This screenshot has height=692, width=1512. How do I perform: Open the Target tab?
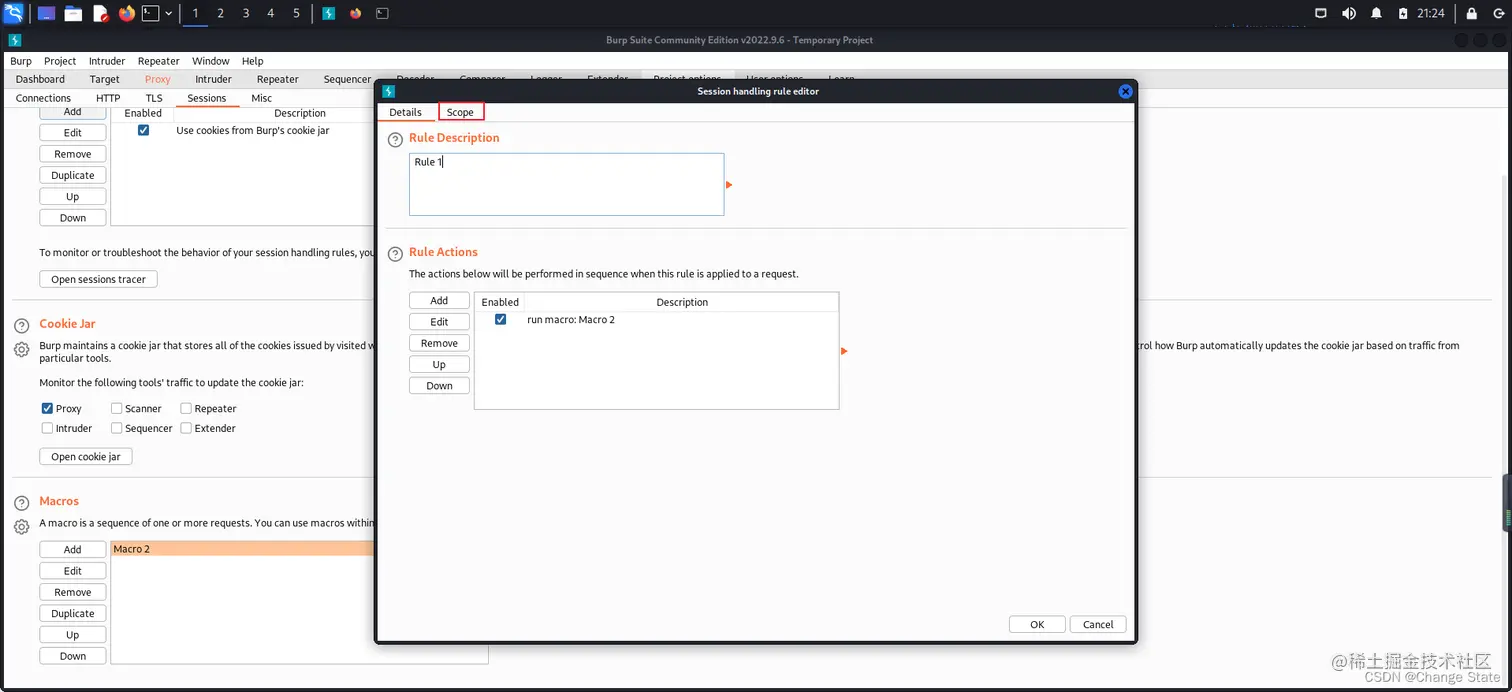click(104, 79)
